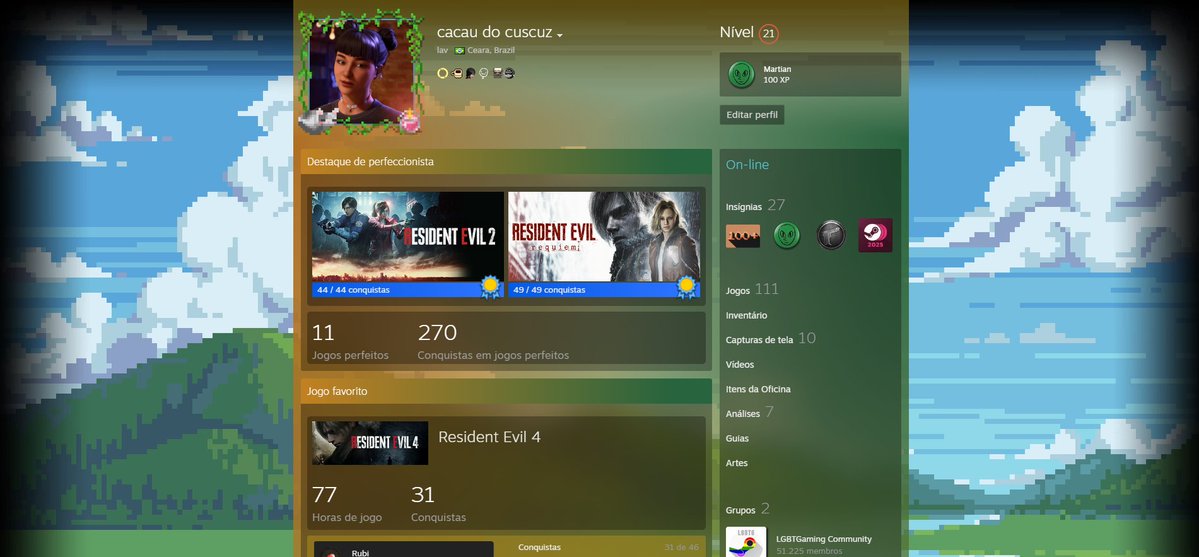This screenshot has width=1199, height=557.
Task: Open the Análises 7 link
Action: click(749, 412)
